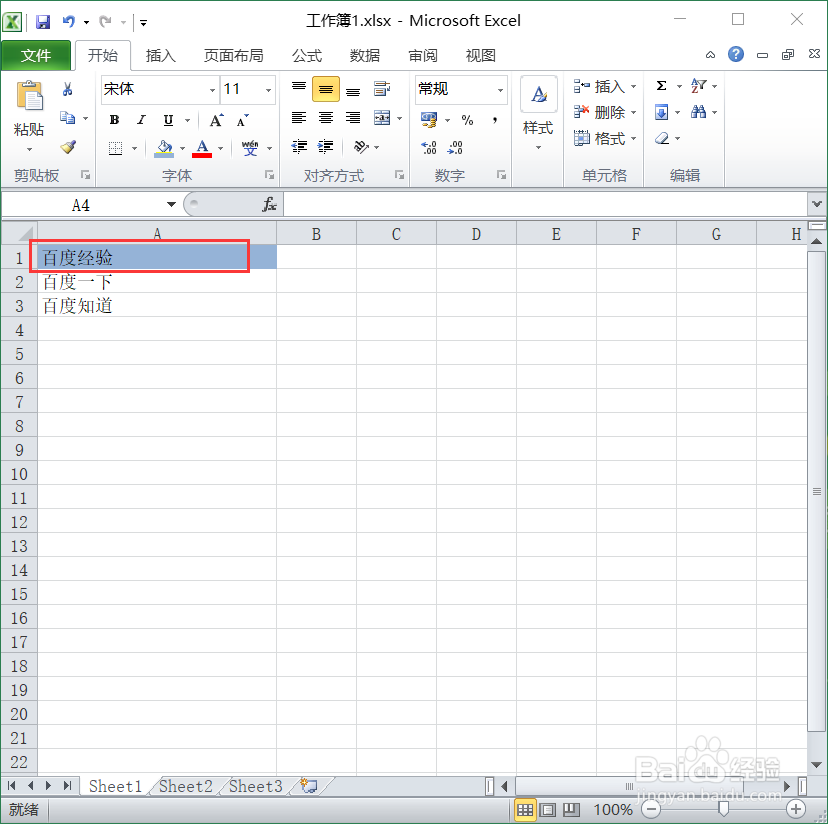828x824 pixels.
Task: Align text to top of cell
Action: click(299, 88)
